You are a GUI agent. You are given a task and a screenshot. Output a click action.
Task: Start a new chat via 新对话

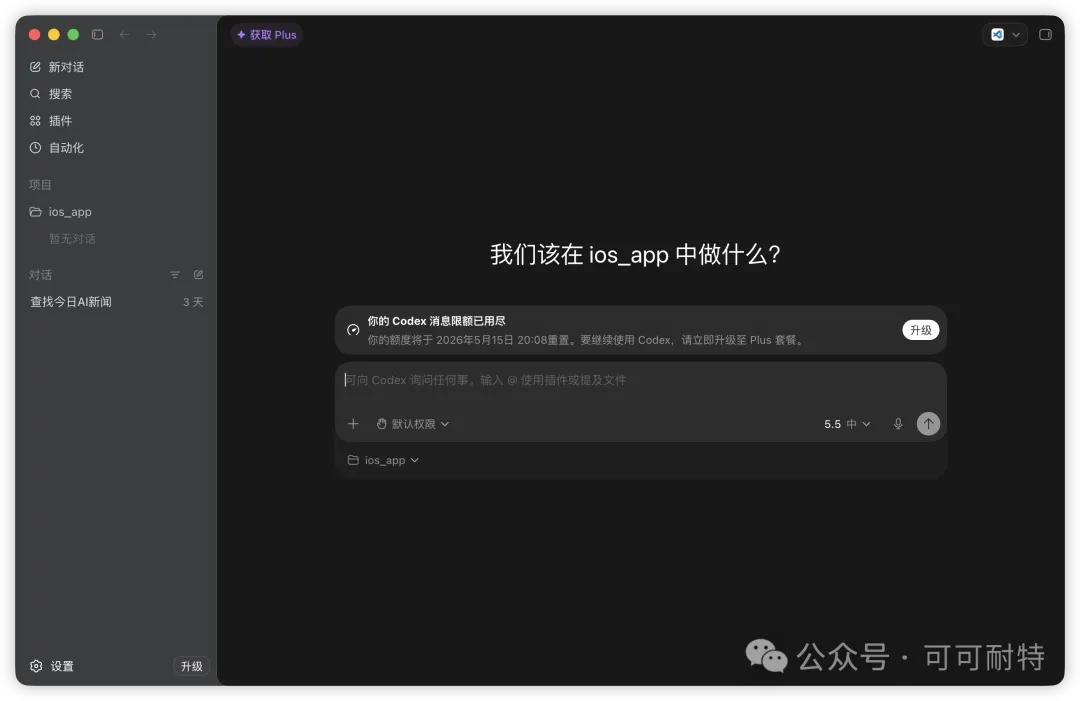[x=56, y=67]
